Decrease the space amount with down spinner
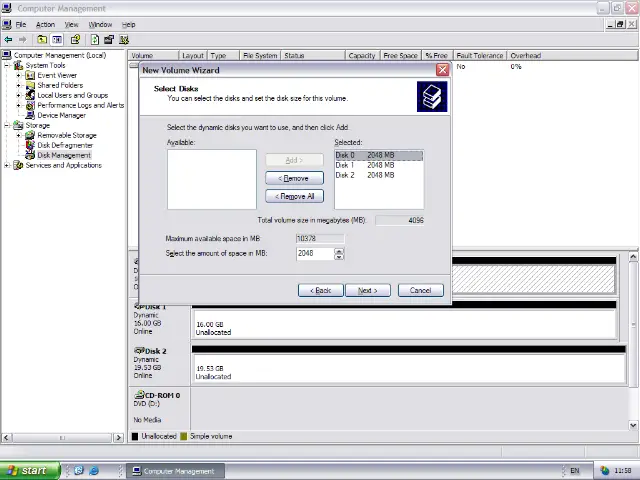 339,257
